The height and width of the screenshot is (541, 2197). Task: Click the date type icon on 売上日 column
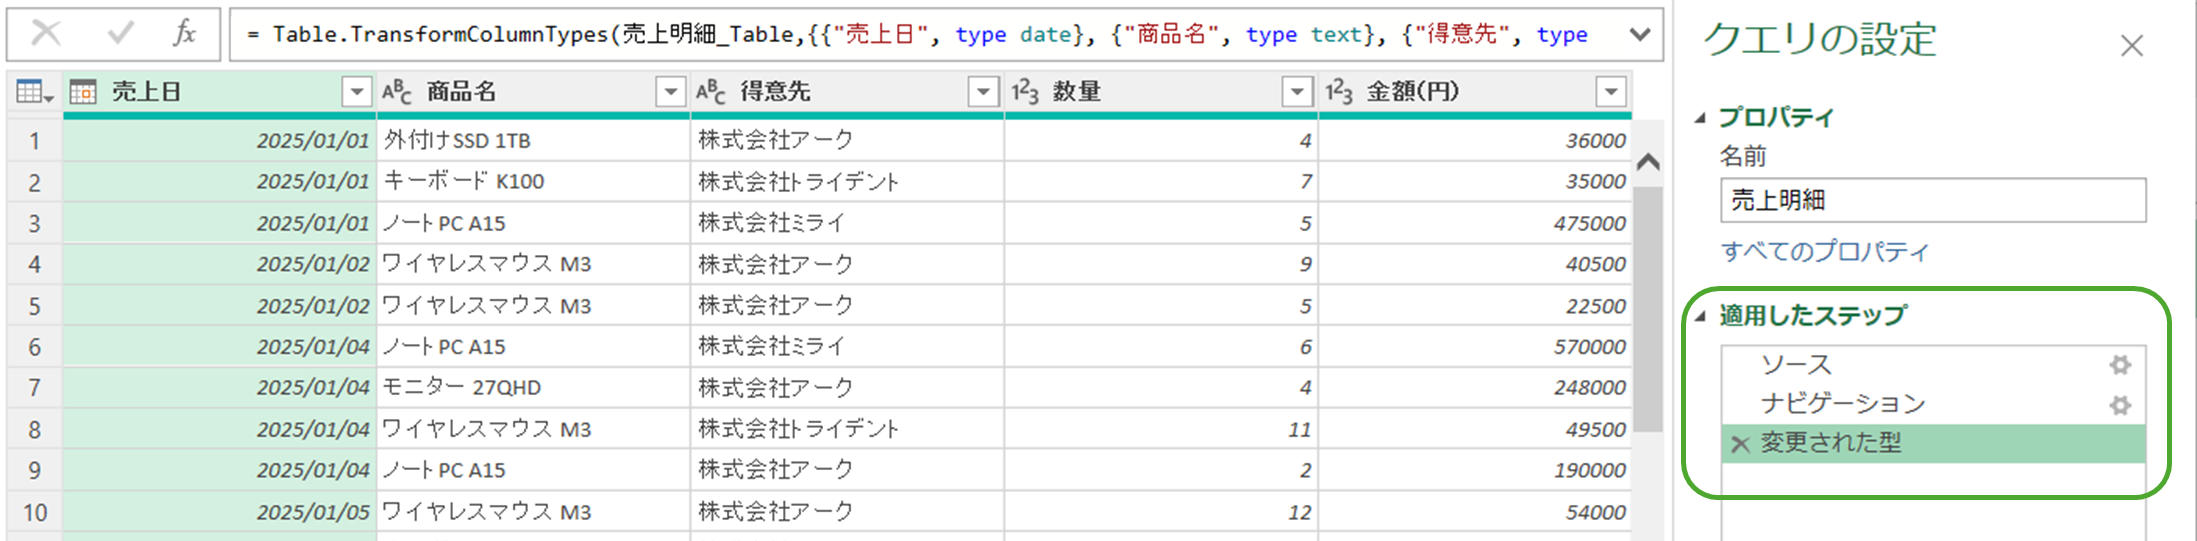[x=83, y=92]
